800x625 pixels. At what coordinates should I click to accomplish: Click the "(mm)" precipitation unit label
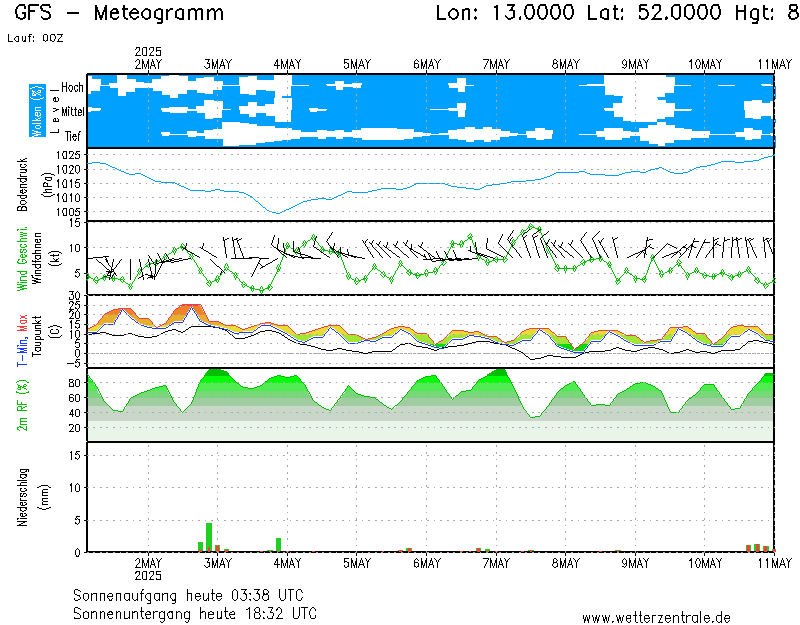[45, 497]
